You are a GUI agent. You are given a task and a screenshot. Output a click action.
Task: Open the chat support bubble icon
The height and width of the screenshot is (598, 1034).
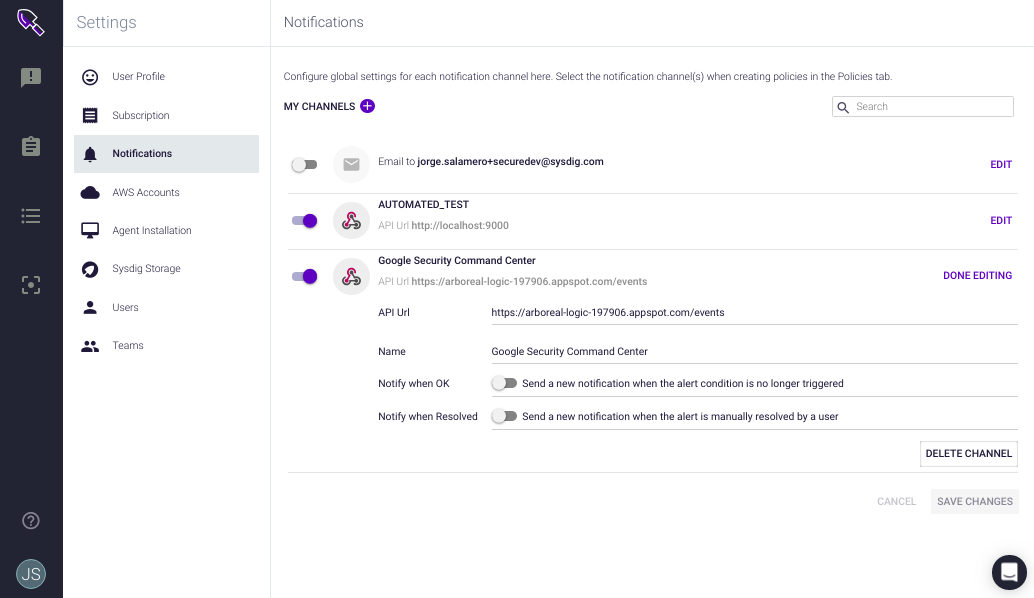(x=1009, y=572)
